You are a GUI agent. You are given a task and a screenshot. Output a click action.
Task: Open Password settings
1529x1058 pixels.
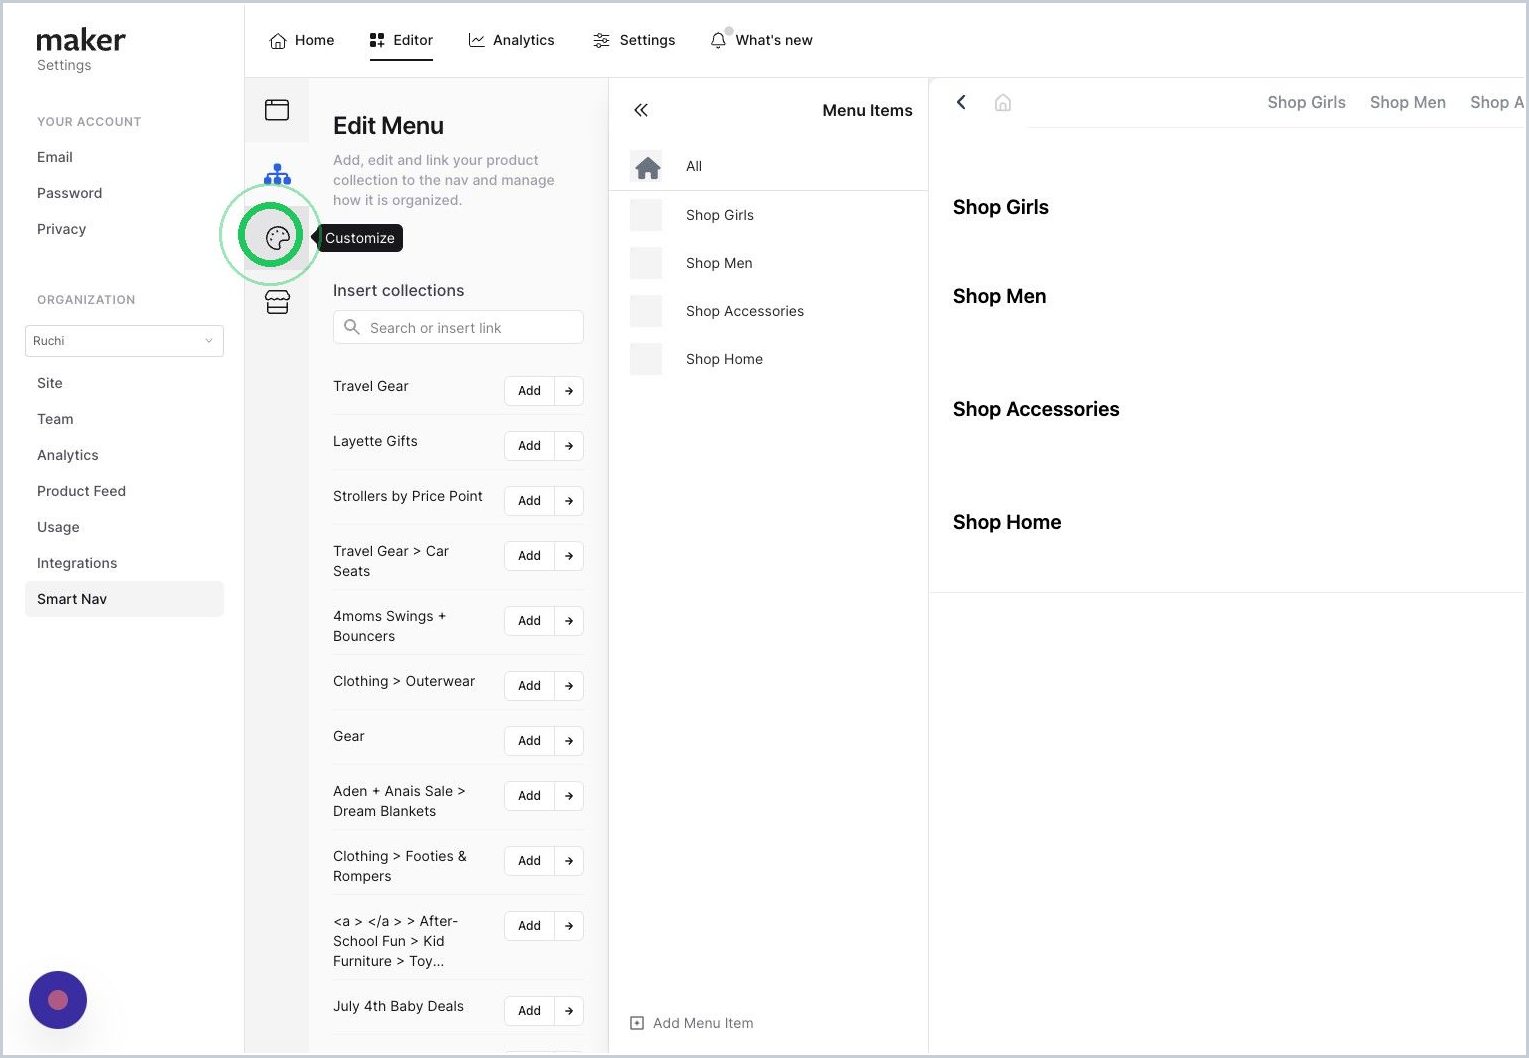(x=69, y=193)
